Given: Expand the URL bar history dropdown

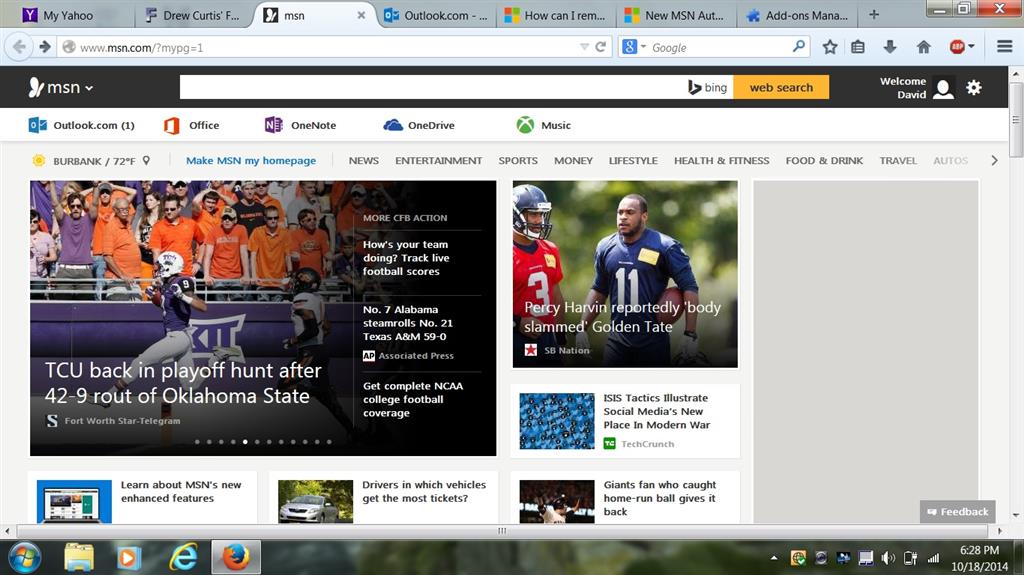Looking at the screenshot, I should (x=584, y=47).
